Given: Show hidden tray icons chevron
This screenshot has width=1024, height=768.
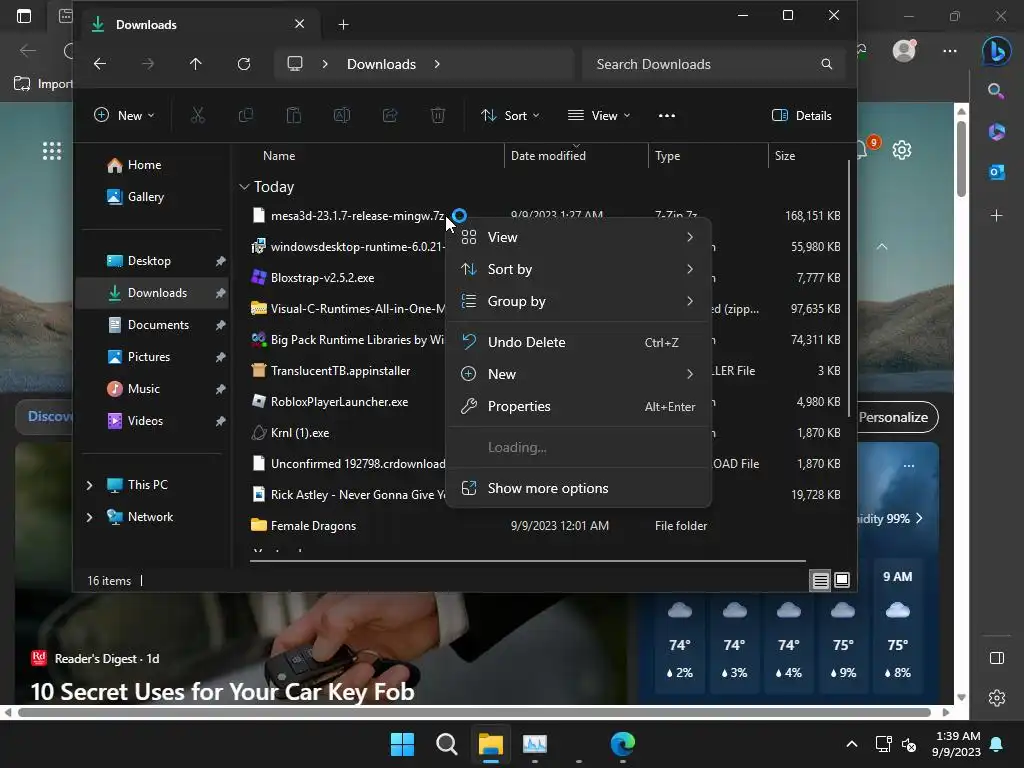Looking at the screenshot, I should click(x=852, y=744).
